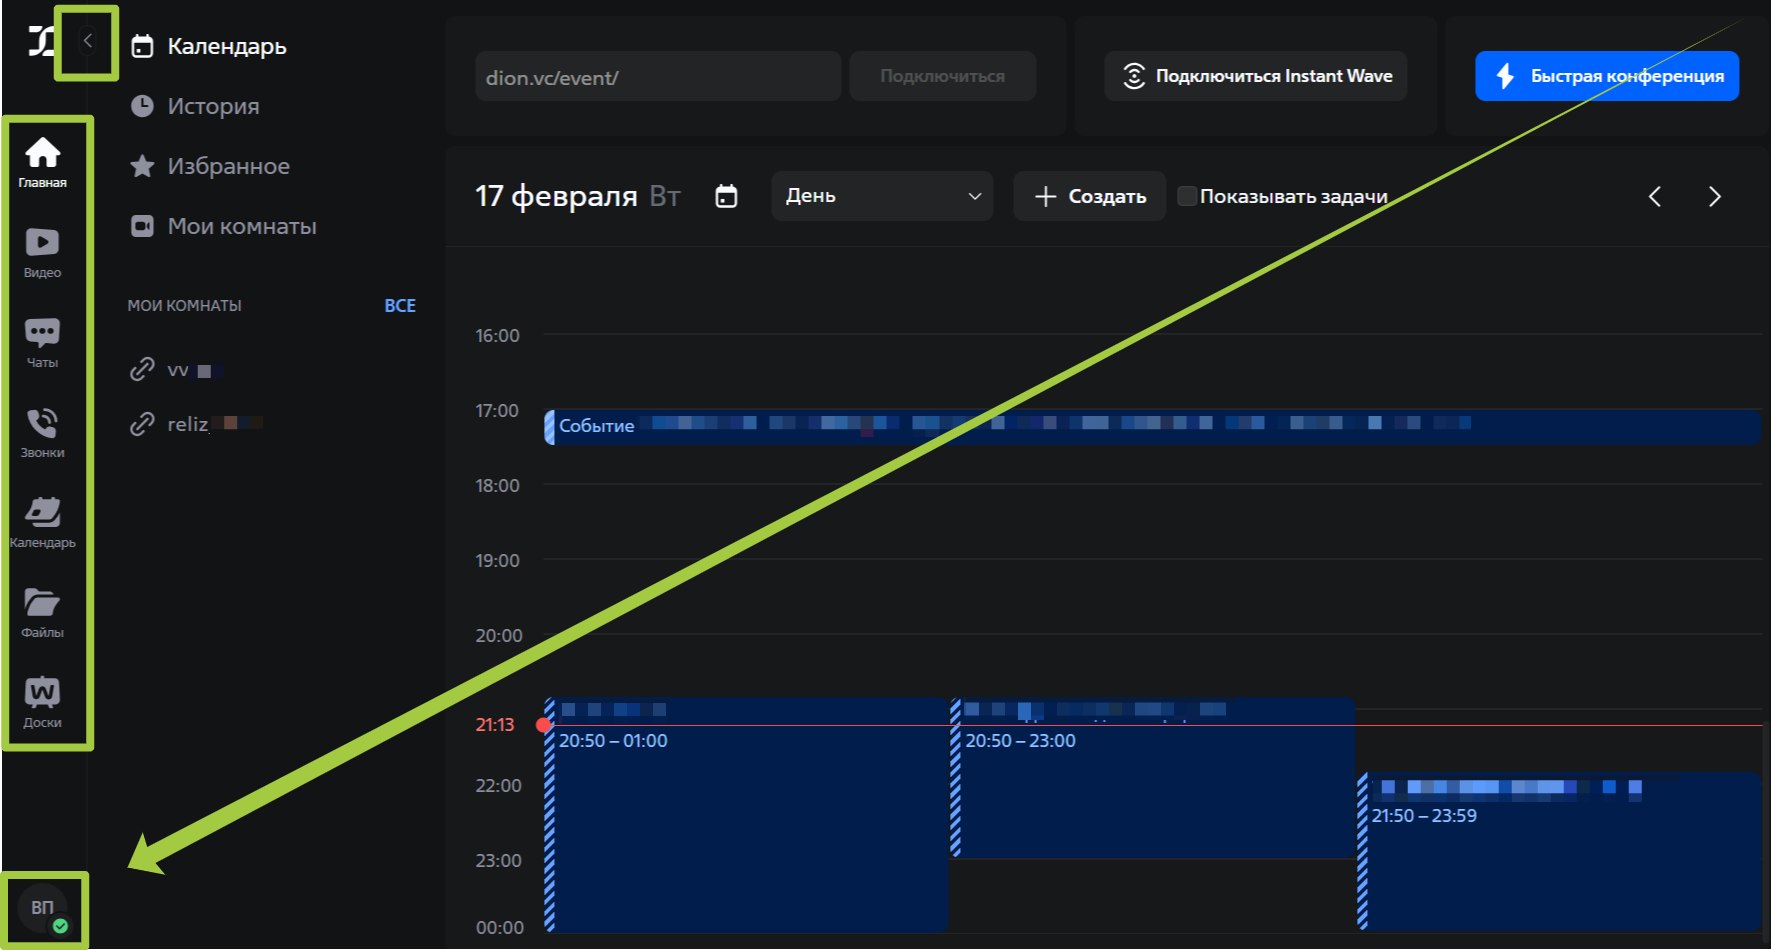1771x950 pixels.
Task: Click the ВП user avatar
Action: (43, 908)
